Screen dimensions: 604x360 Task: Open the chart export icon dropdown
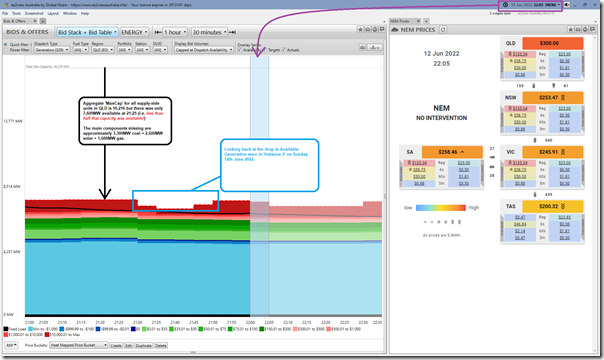click(374, 47)
